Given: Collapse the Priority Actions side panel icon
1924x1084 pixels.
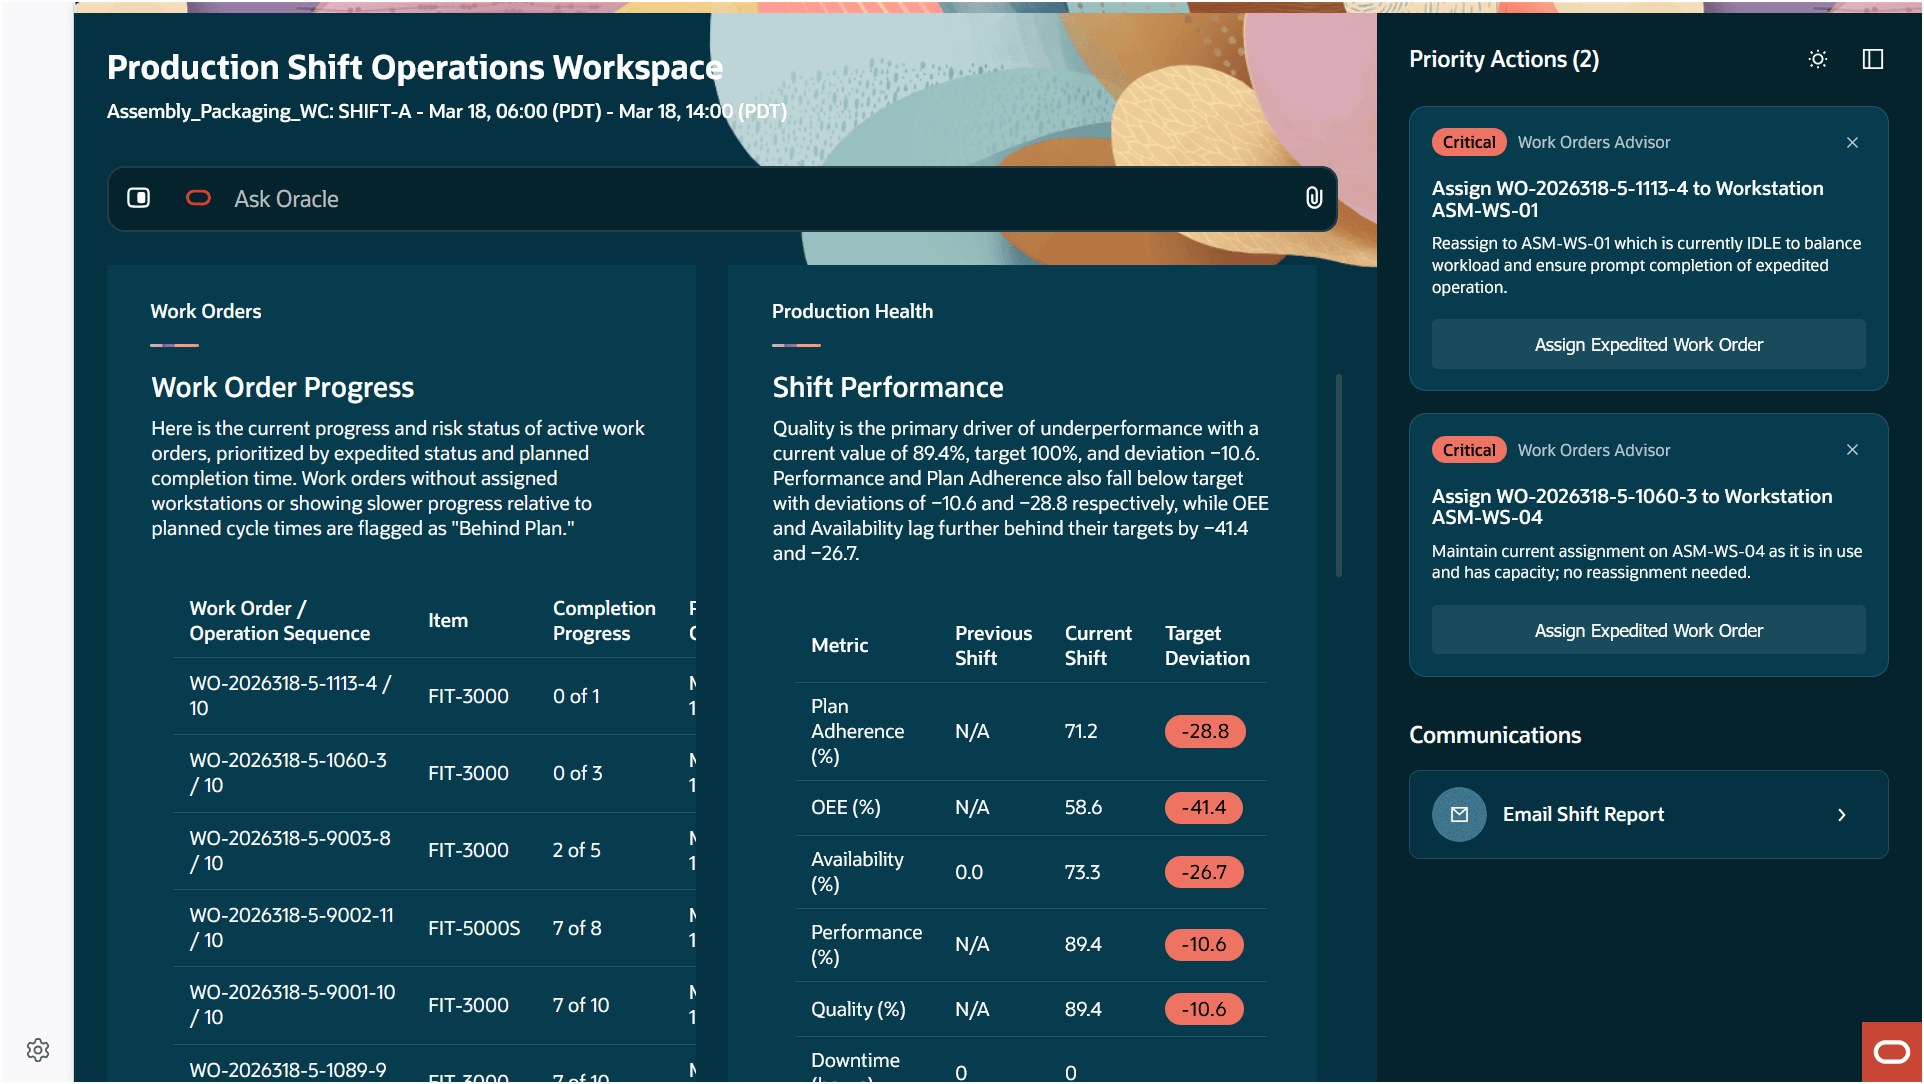Looking at the screenshot, I should coord(1872,59).
